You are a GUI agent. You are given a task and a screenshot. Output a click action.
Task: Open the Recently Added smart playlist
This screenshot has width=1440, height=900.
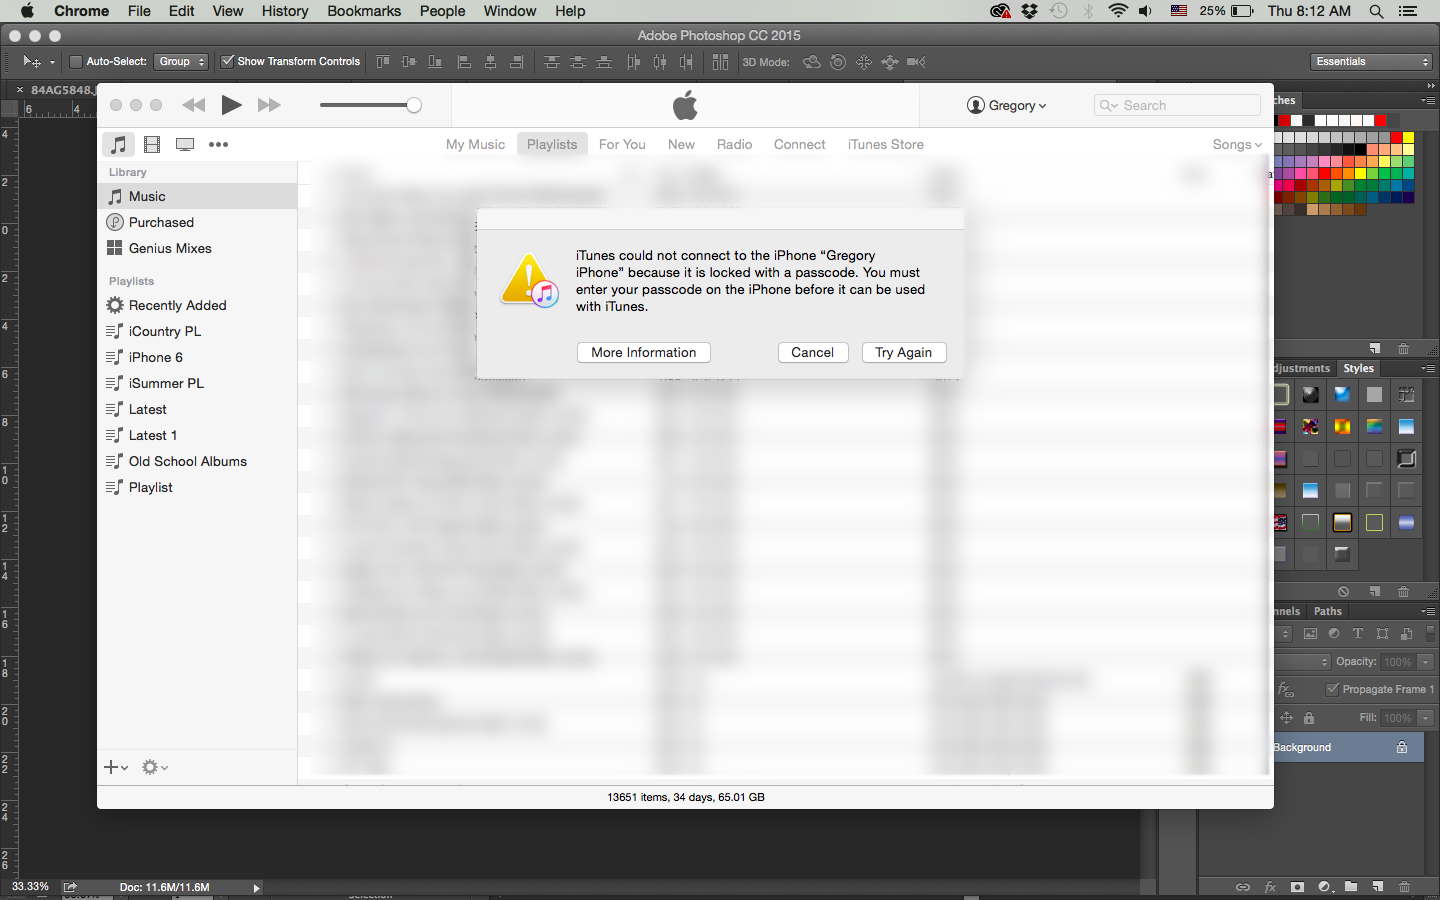pos(197,305)
